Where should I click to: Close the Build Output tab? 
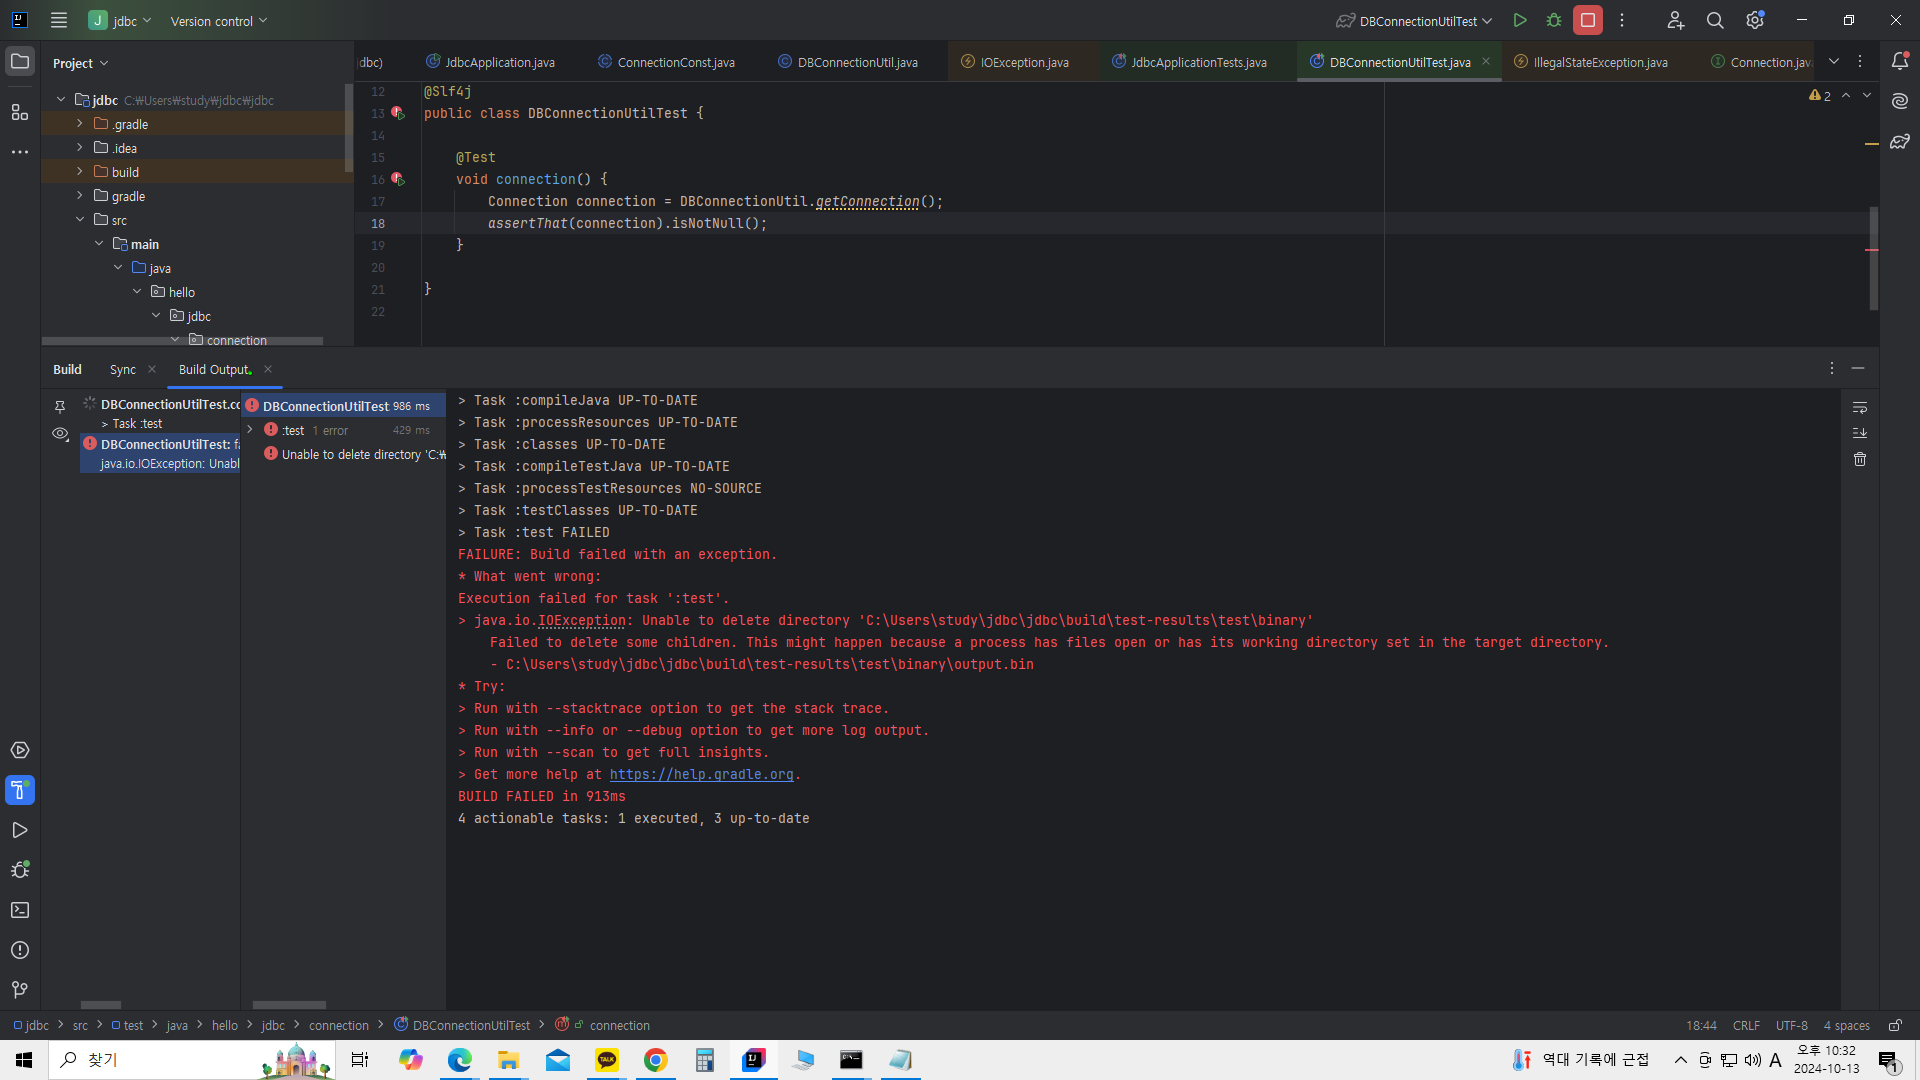click(268, 369)
